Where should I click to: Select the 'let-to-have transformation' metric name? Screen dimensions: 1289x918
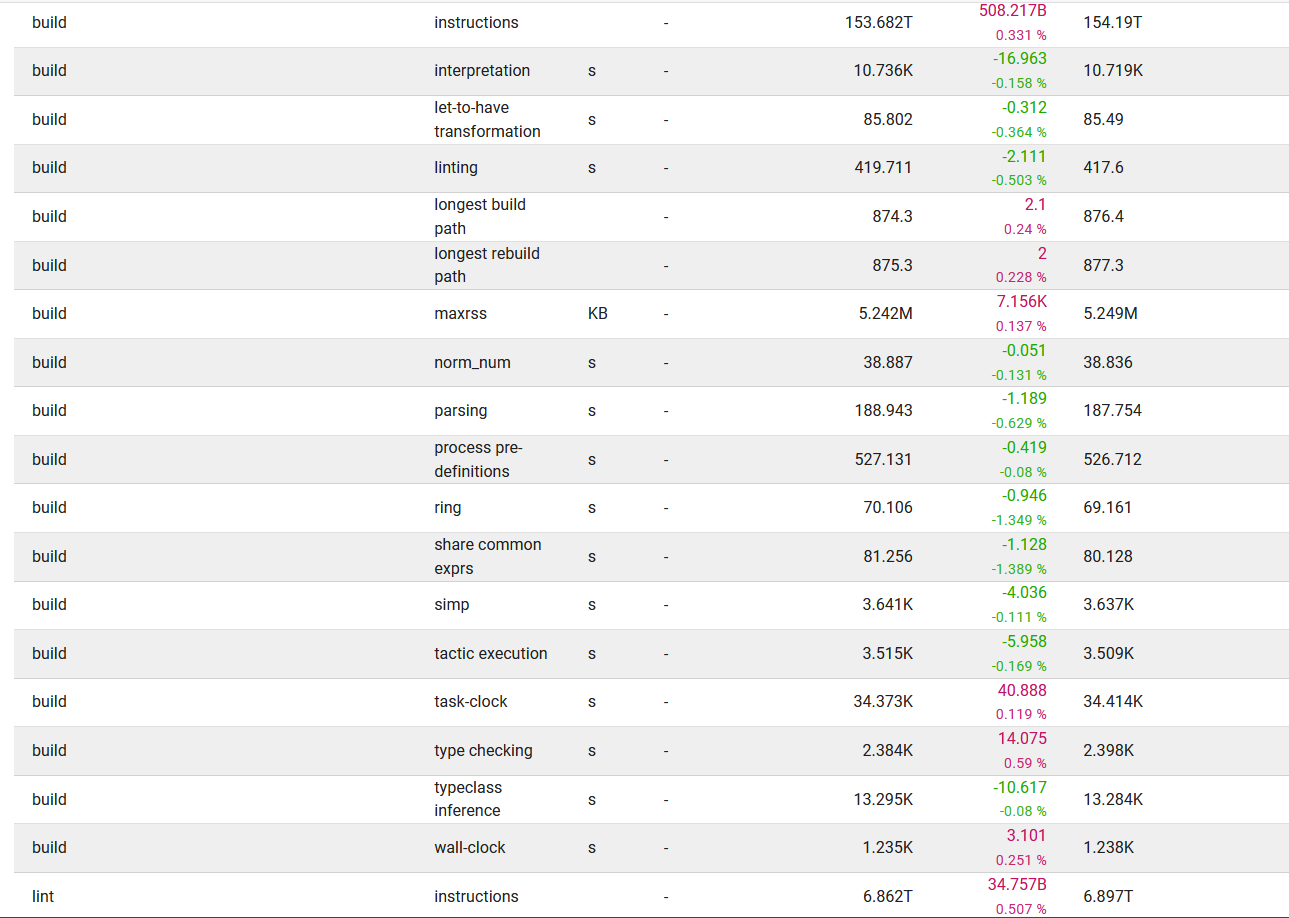(487, 120)
